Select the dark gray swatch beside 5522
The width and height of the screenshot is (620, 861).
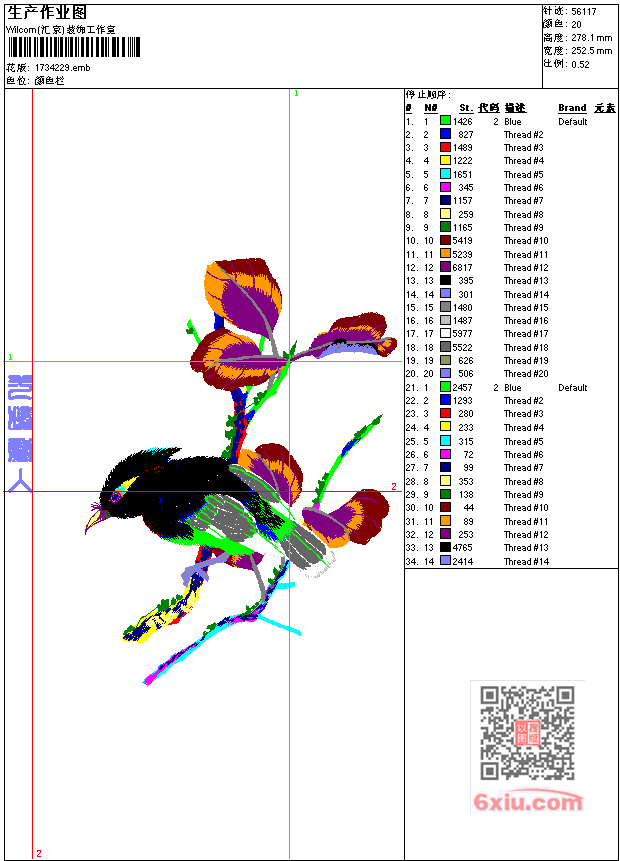pyautogui.click(x=445, y=347)
